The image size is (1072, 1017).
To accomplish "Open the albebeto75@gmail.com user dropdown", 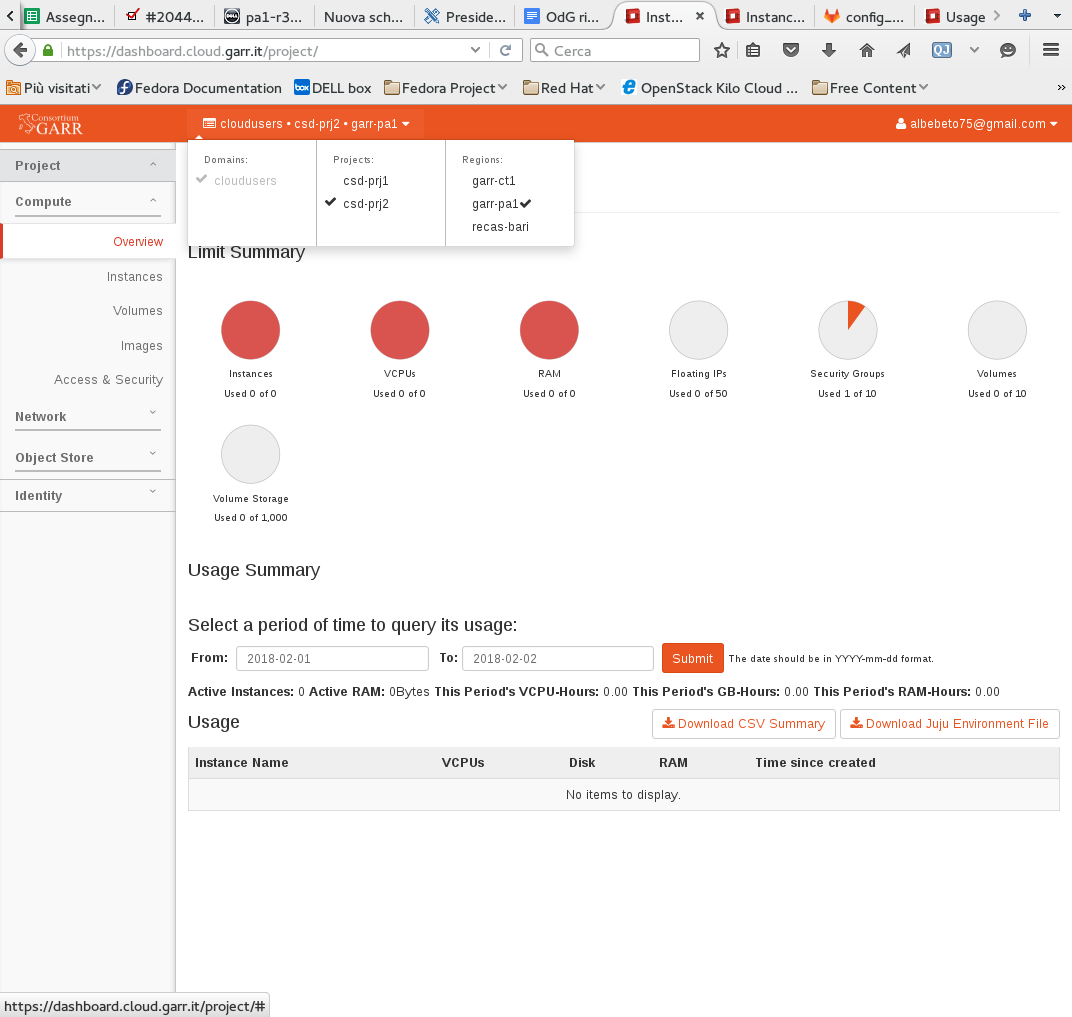I will (977, 124).
